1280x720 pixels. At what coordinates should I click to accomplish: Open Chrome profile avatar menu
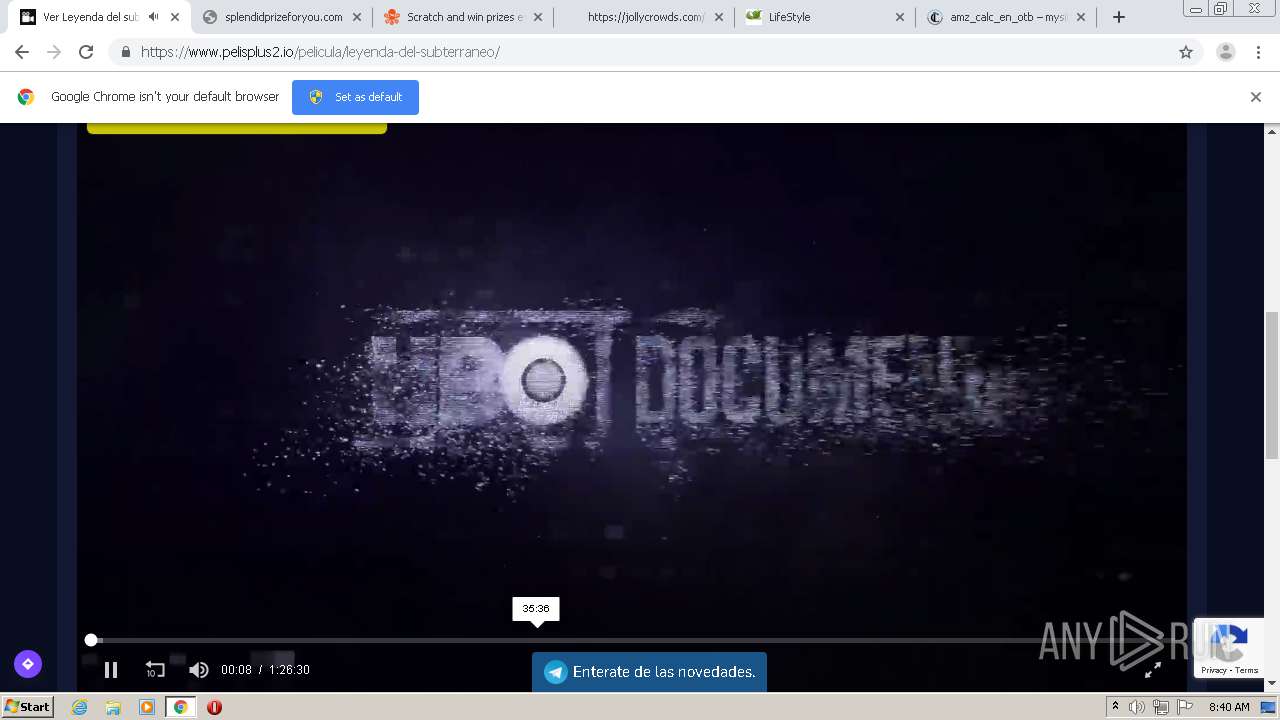[1226, 52]
